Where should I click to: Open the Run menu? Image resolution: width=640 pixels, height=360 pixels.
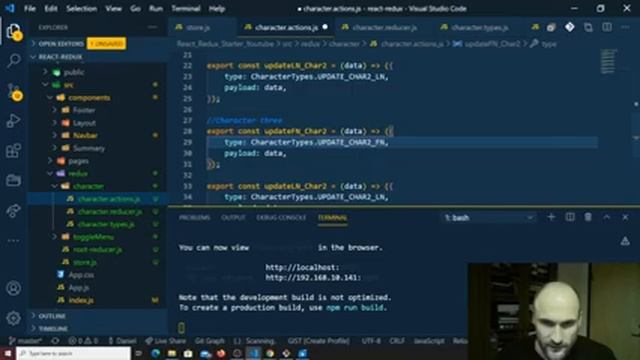tap(156, 9)
